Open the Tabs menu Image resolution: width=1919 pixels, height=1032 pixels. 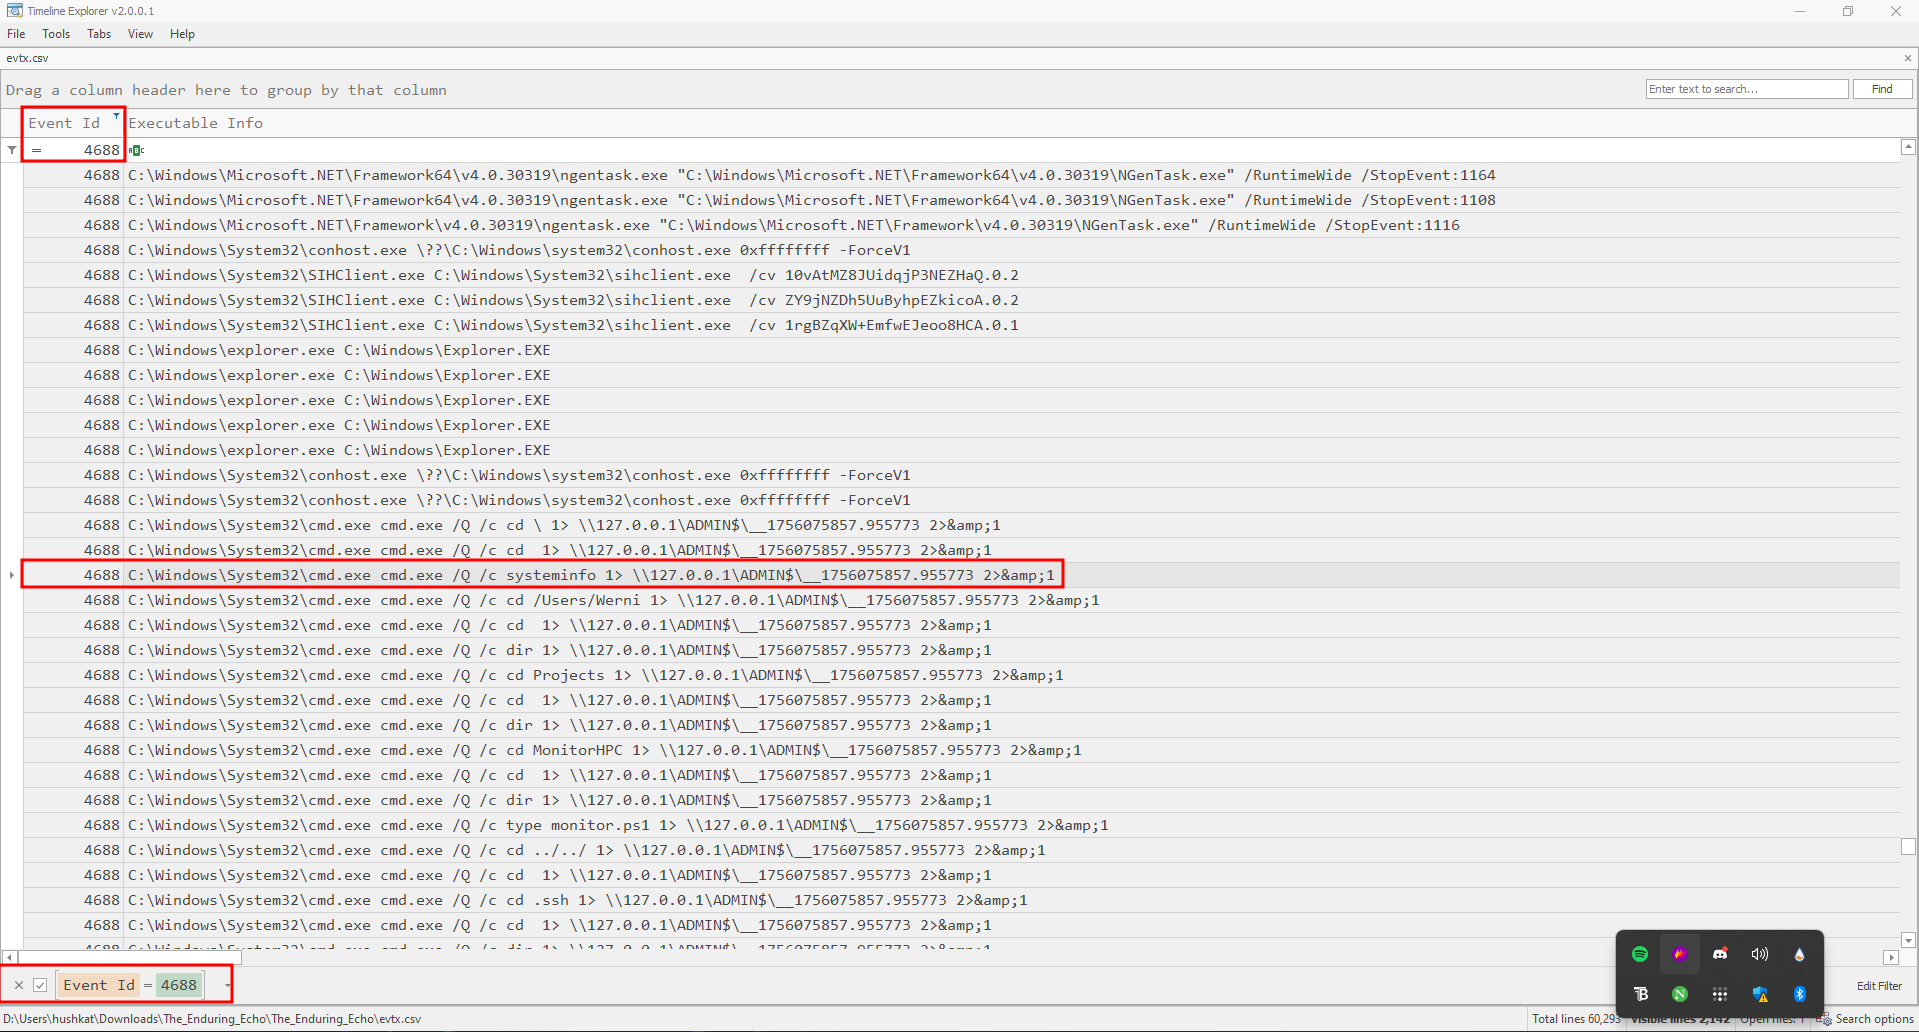coord(99,34)
